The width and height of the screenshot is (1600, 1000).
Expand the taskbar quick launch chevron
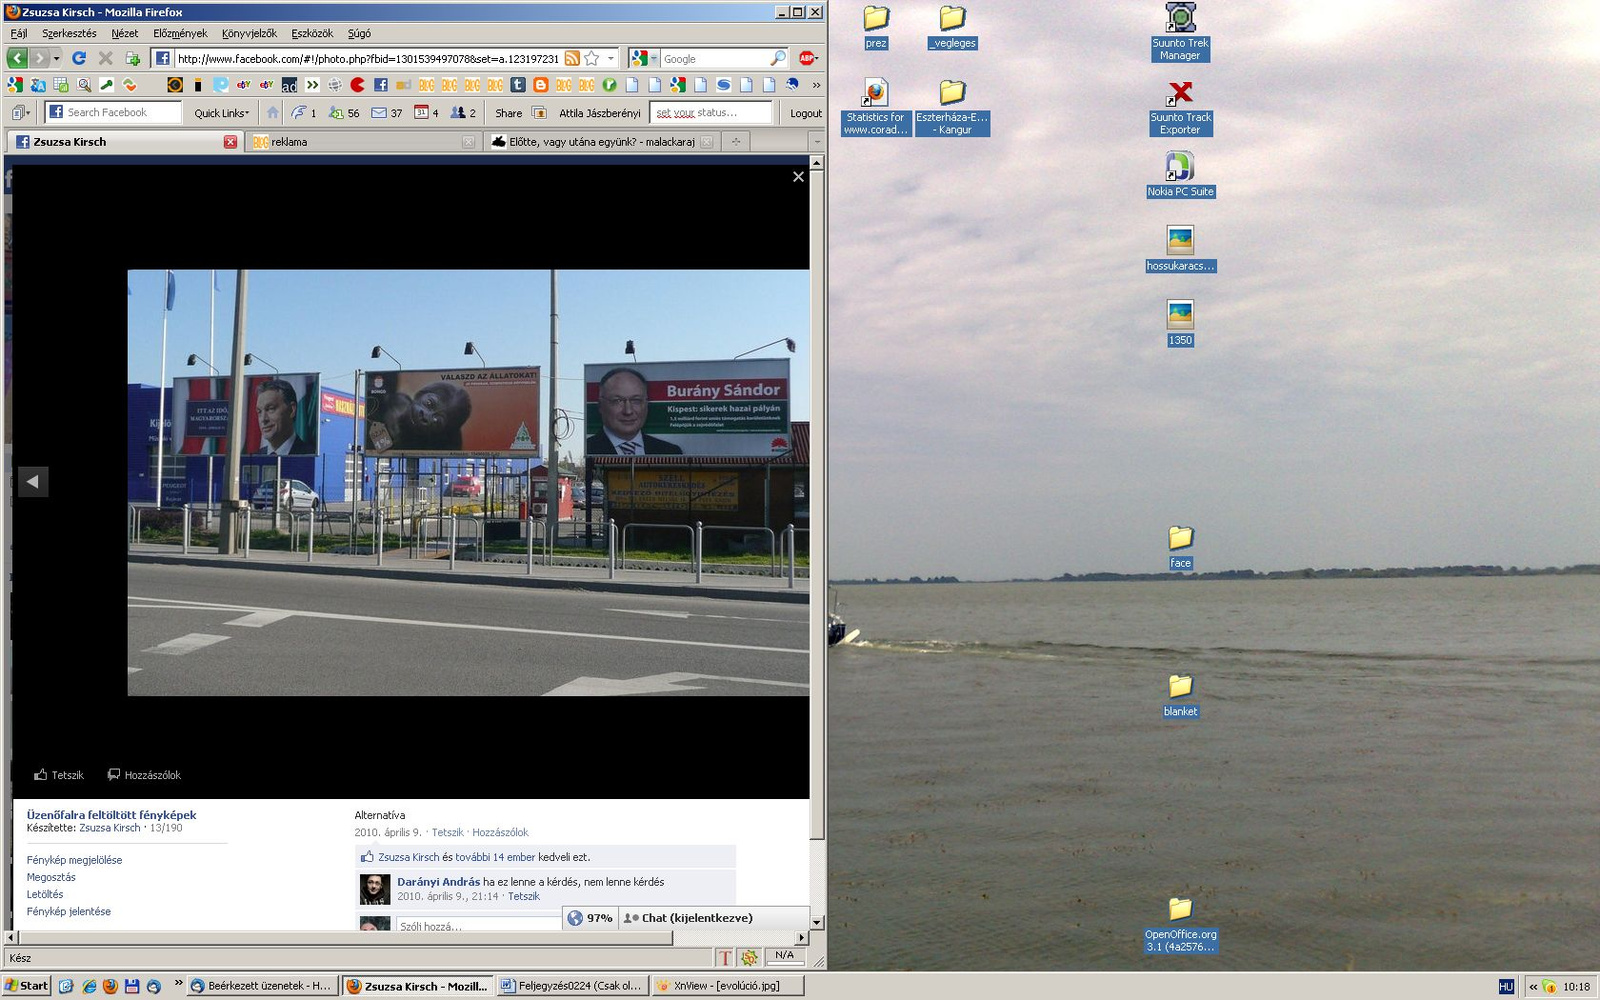tap(179, 984)
